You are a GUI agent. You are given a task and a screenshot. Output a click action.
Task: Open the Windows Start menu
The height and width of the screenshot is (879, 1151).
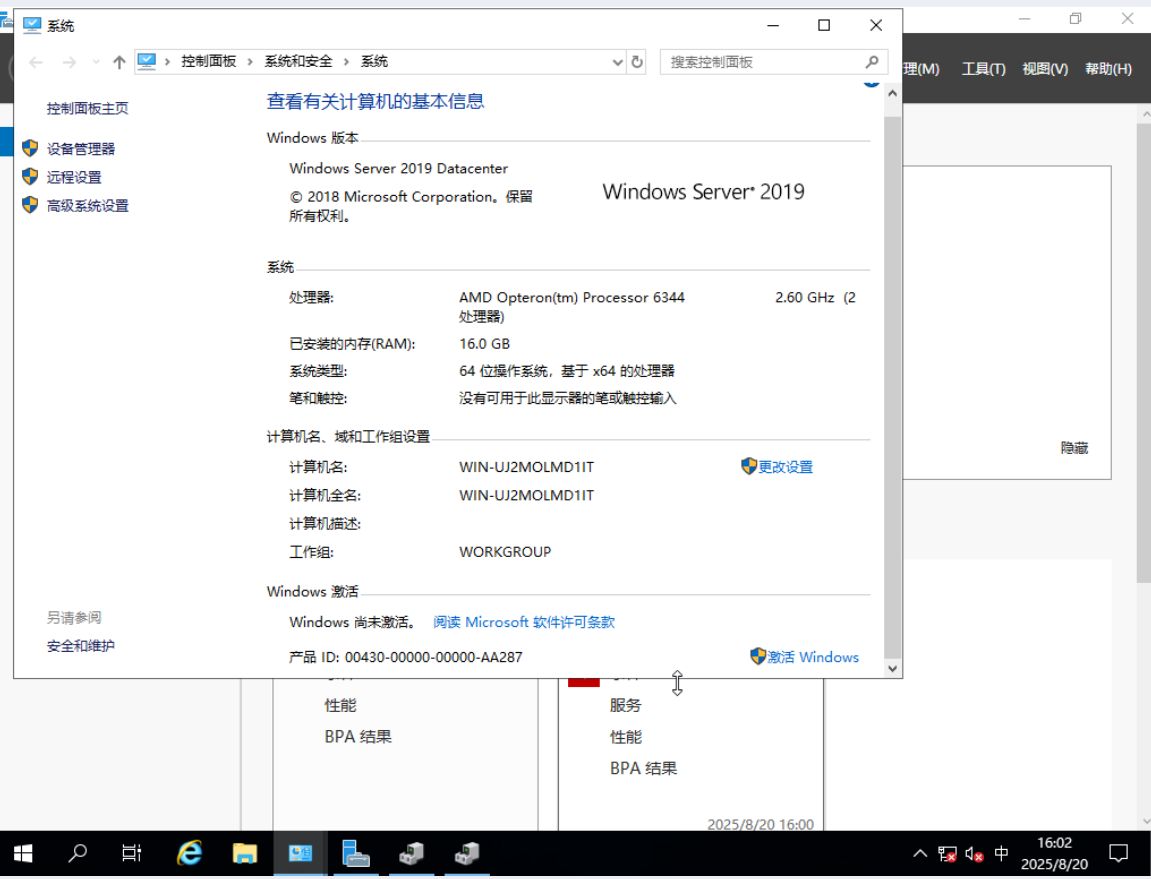[x=23, y=853]
